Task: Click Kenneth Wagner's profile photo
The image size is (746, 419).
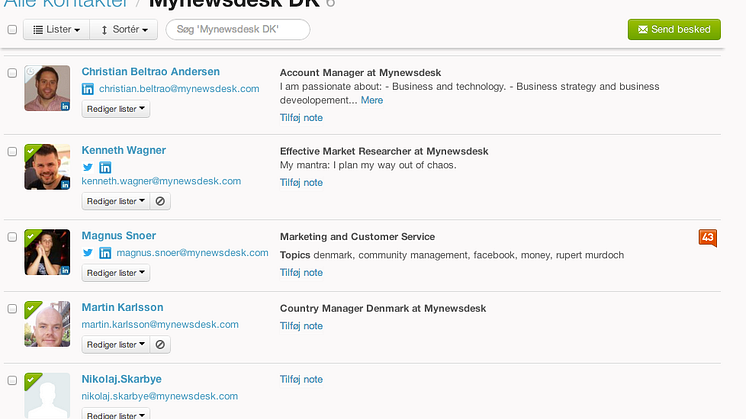Action: pyautogui.click(x=47, y=167)
